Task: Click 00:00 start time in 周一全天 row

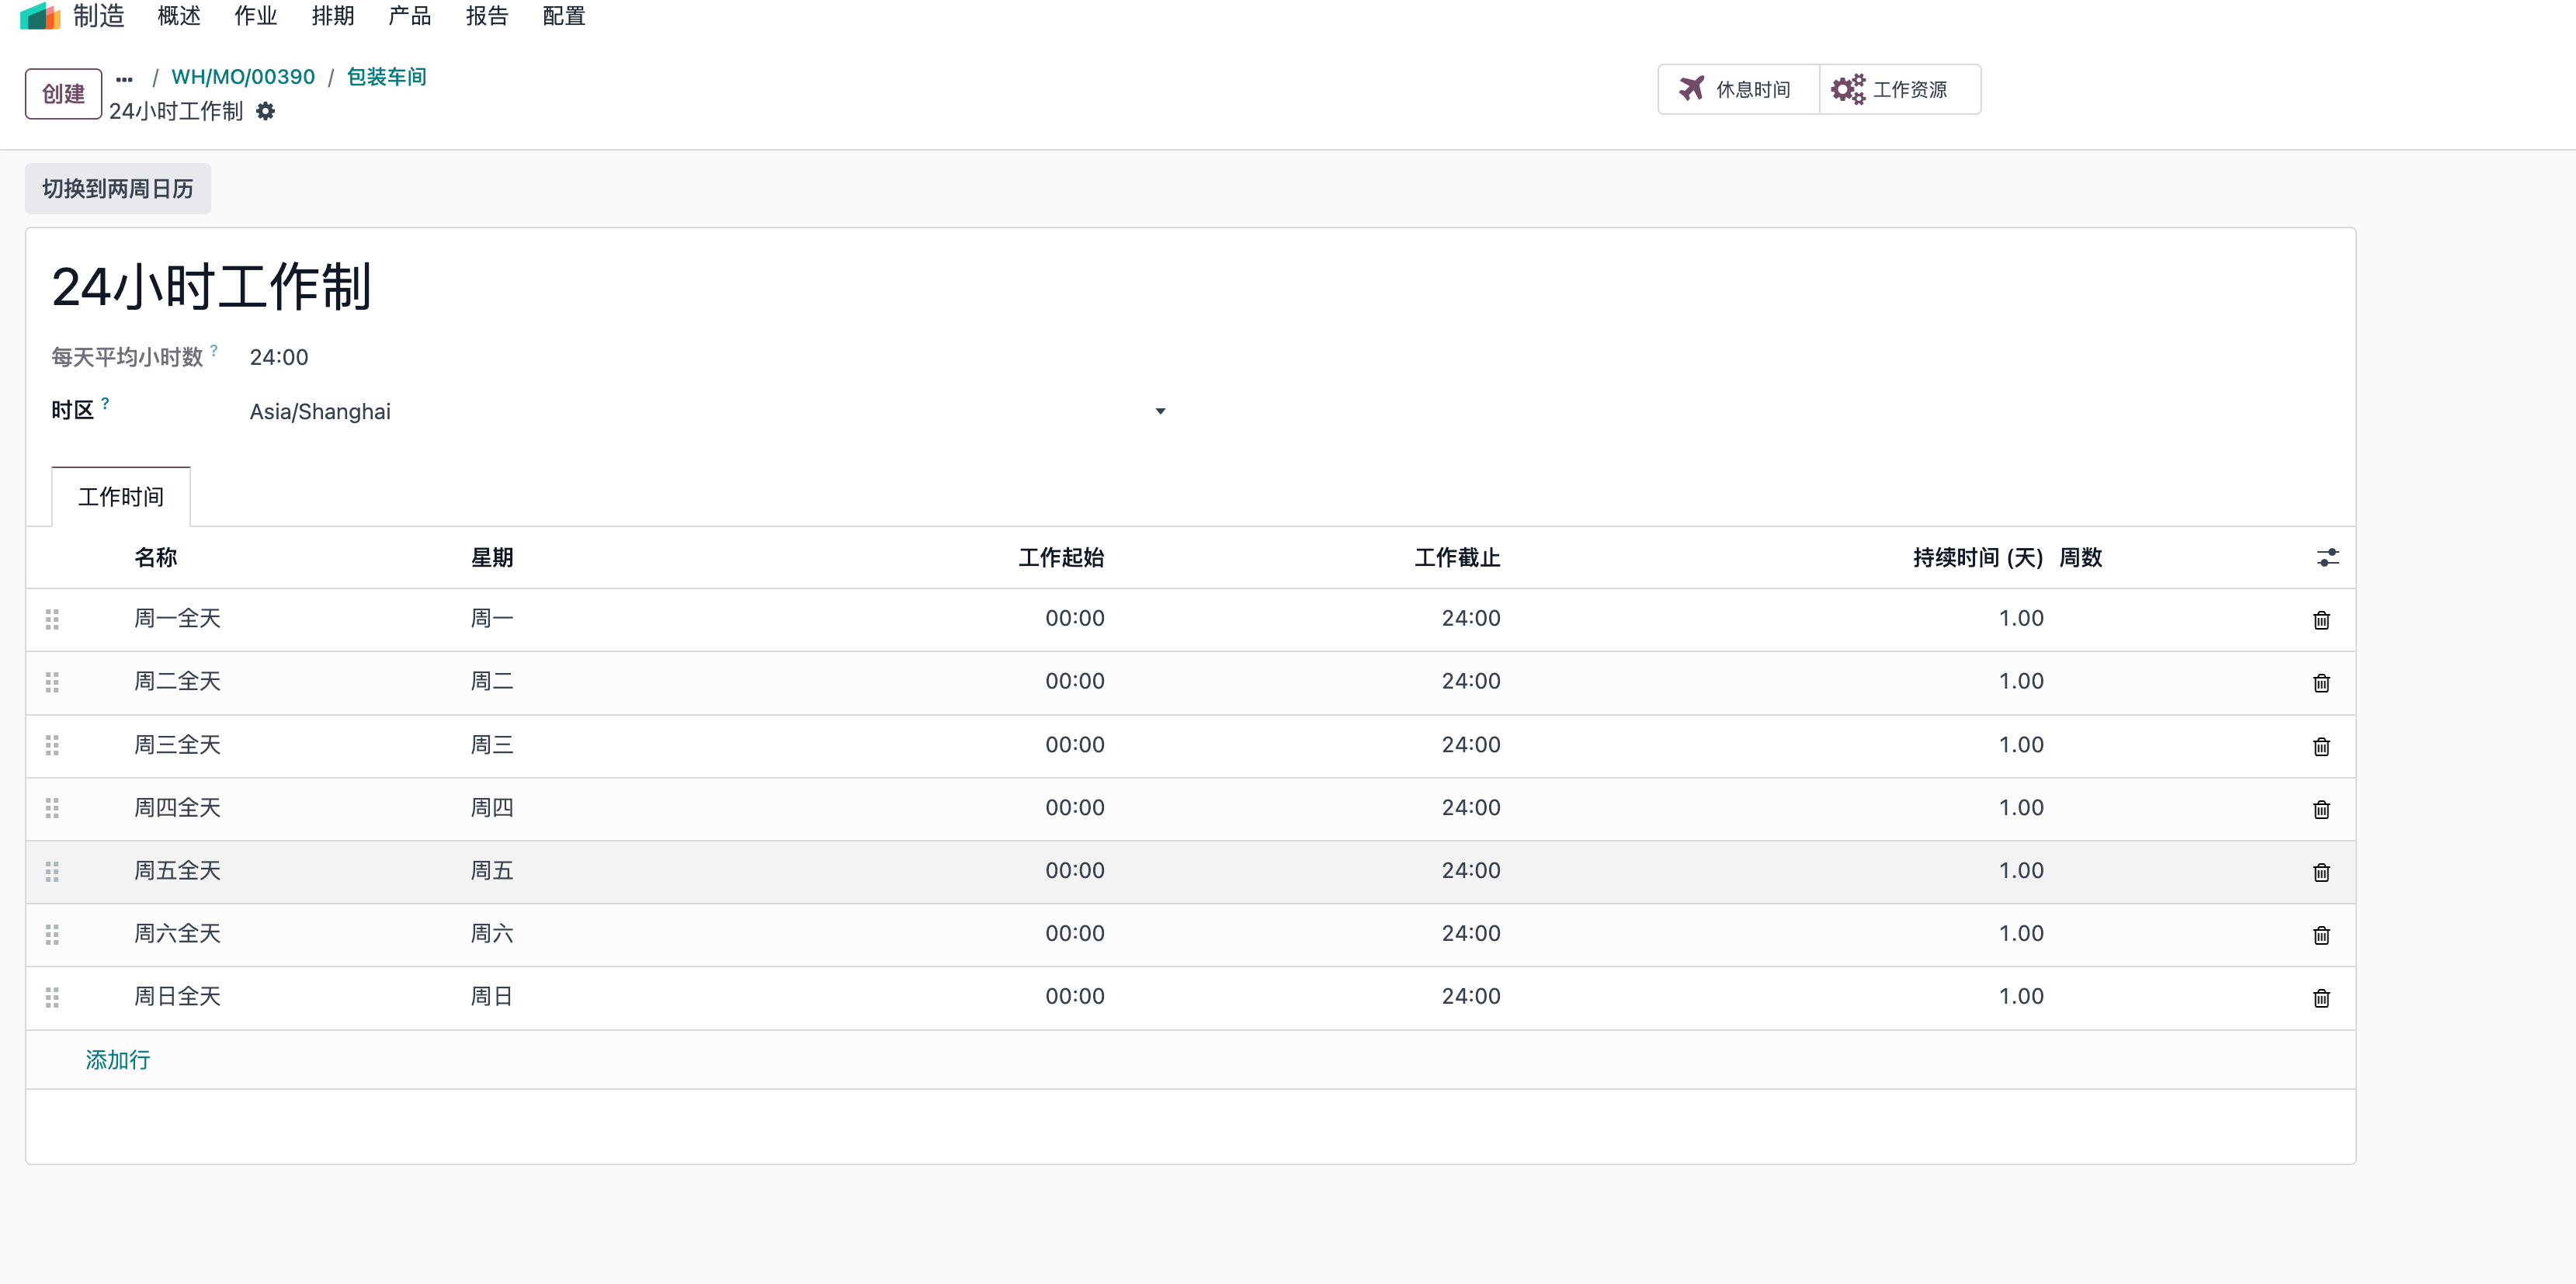Action: [1075, 618]
